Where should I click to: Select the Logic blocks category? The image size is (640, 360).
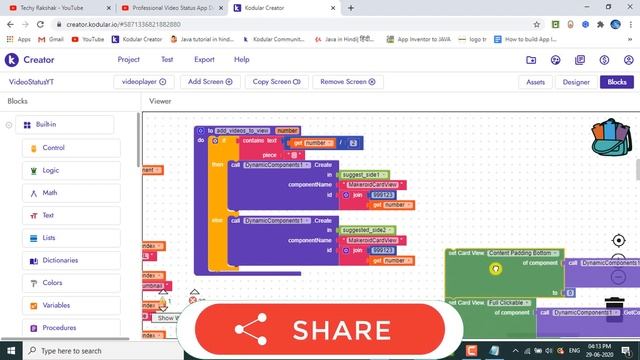(71, 170)
